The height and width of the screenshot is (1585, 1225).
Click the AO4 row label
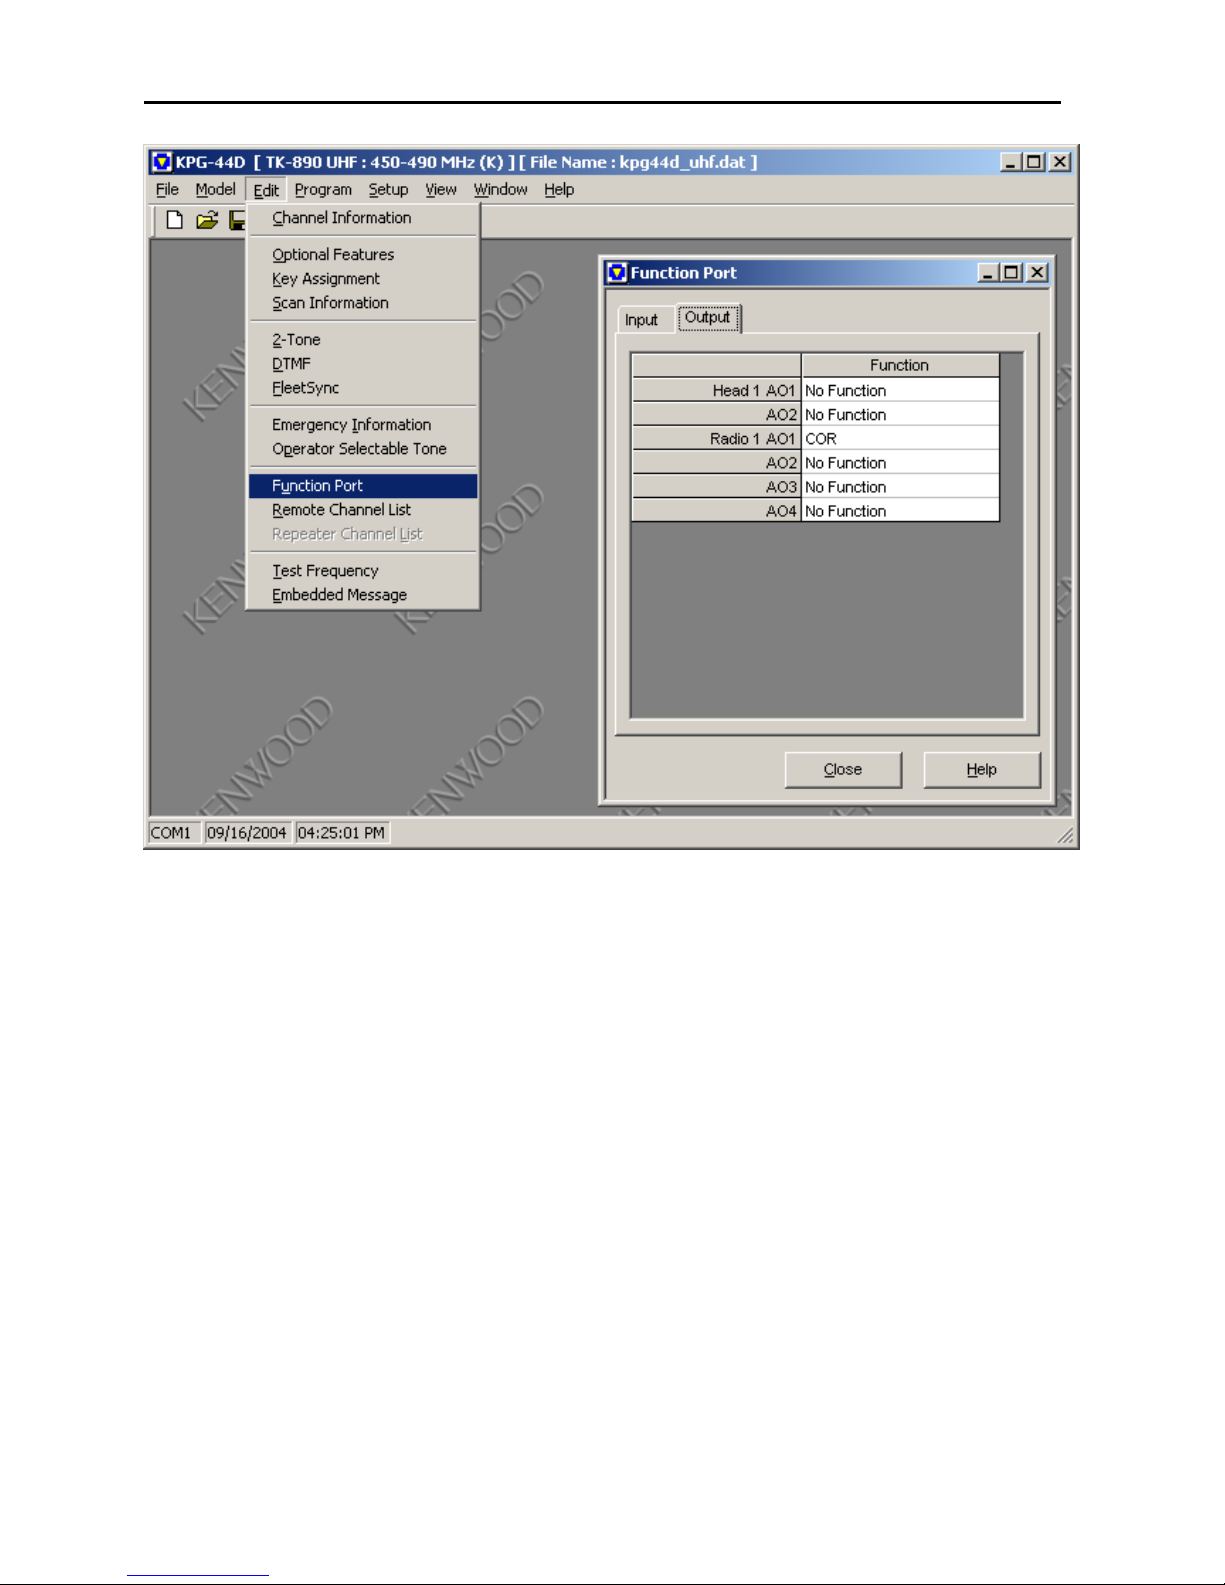coord(716,511)
